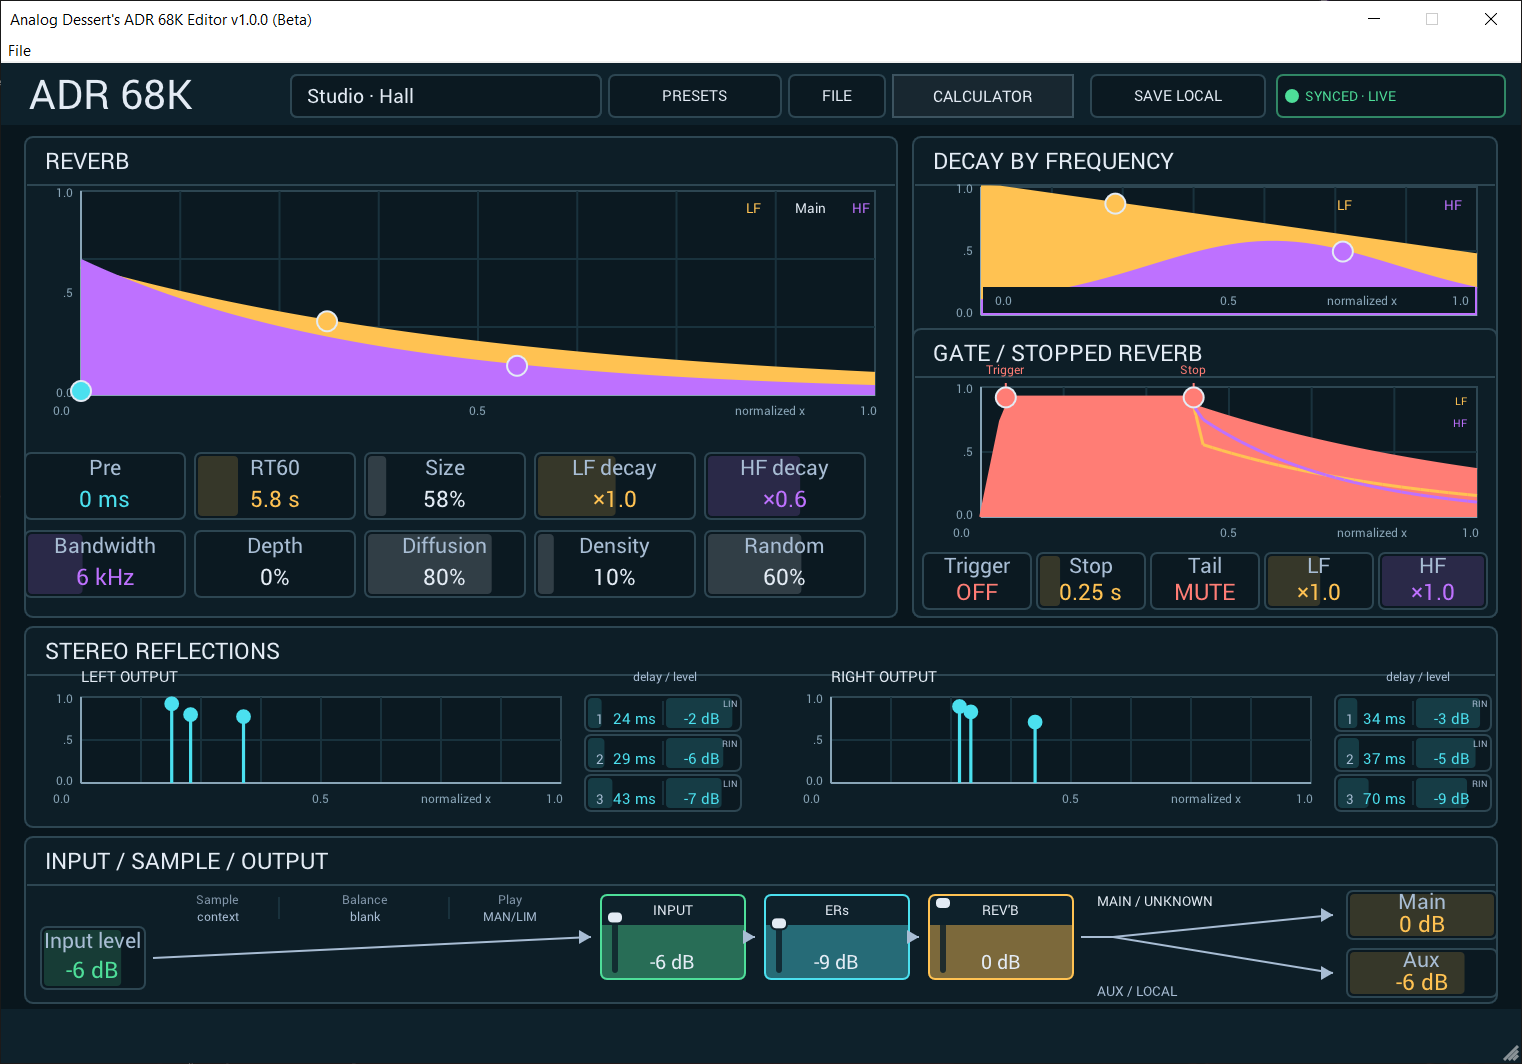Screen dimensions: 1522x1064
Task: Toggle the Tail MUTE switch
Action: point(1205,580)
